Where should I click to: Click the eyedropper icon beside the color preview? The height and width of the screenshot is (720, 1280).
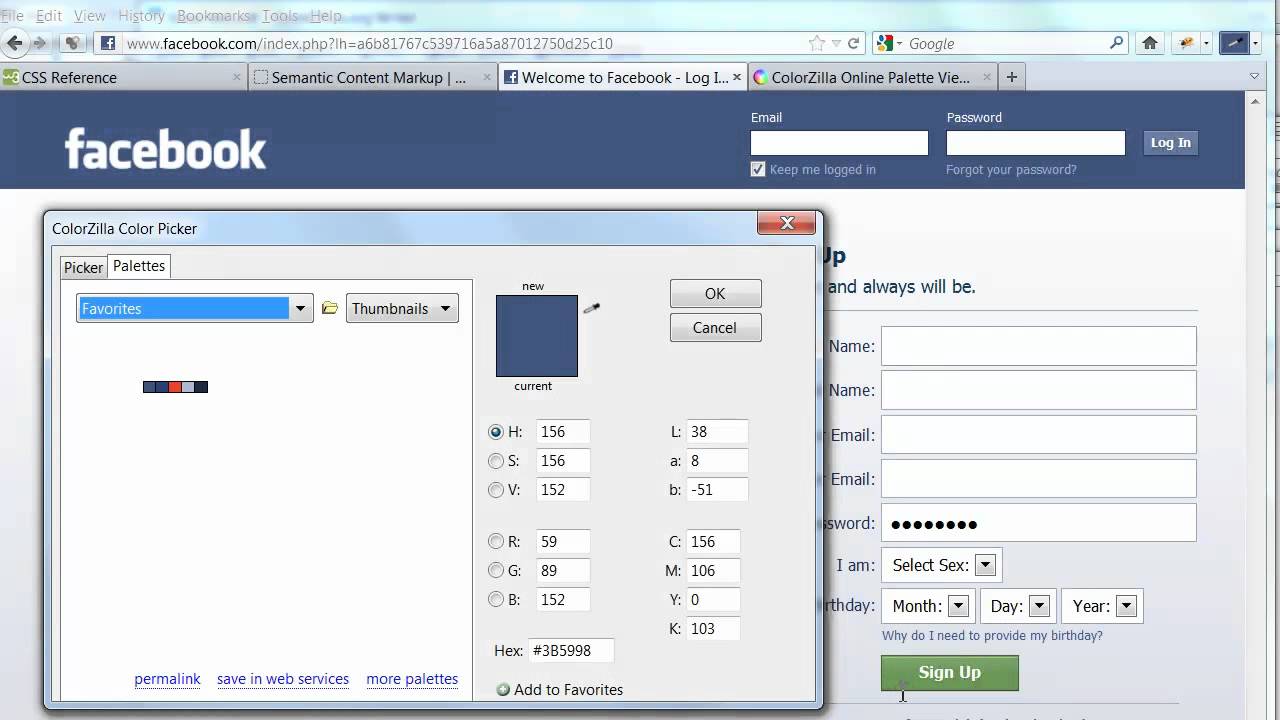(591, 309)
